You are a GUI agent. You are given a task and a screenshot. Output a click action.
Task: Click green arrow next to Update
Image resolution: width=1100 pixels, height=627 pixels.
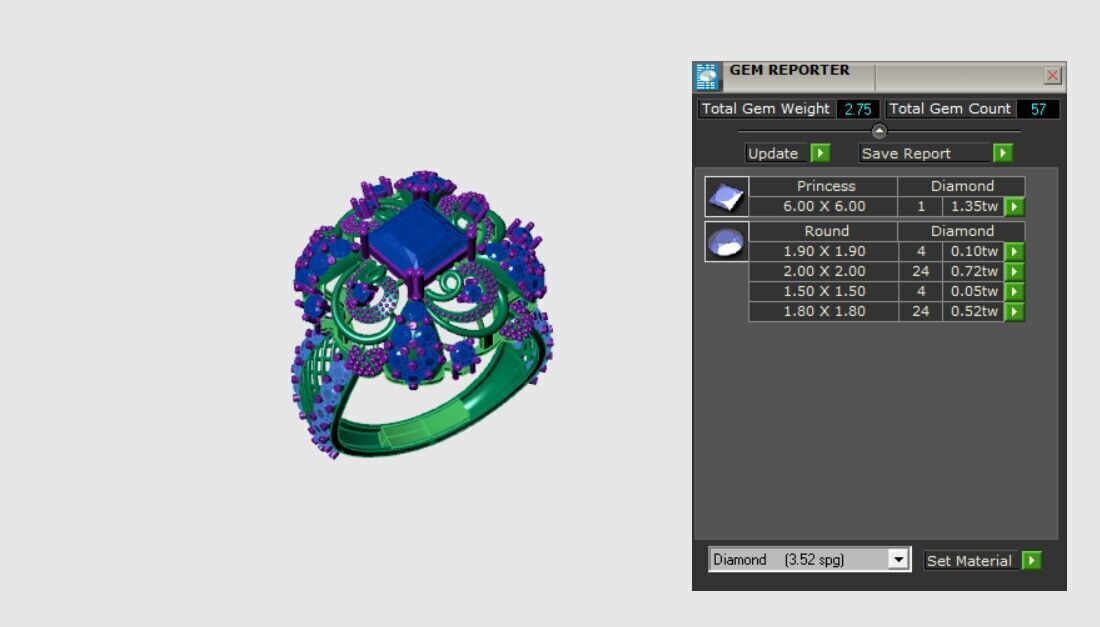(x=820, y=153)
